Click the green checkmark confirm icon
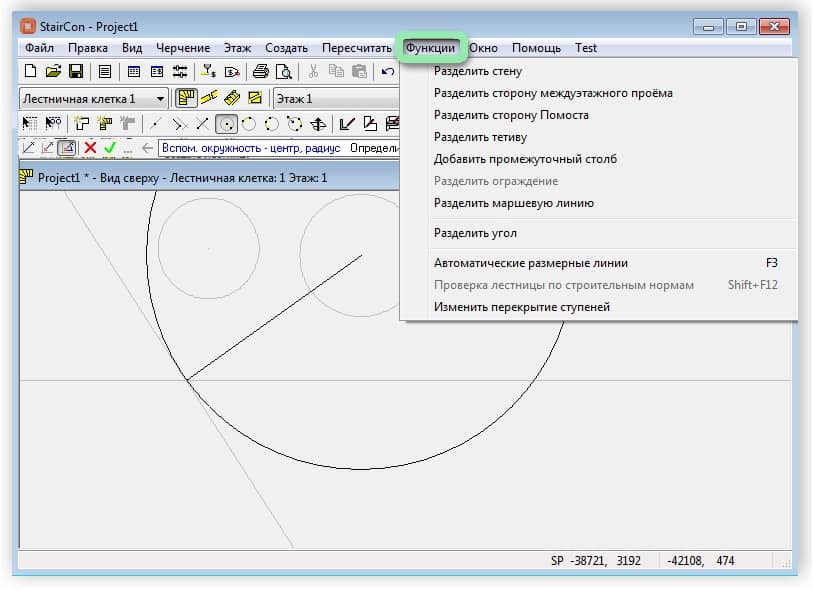Screen dimensions: 813x591 point(110,148)
